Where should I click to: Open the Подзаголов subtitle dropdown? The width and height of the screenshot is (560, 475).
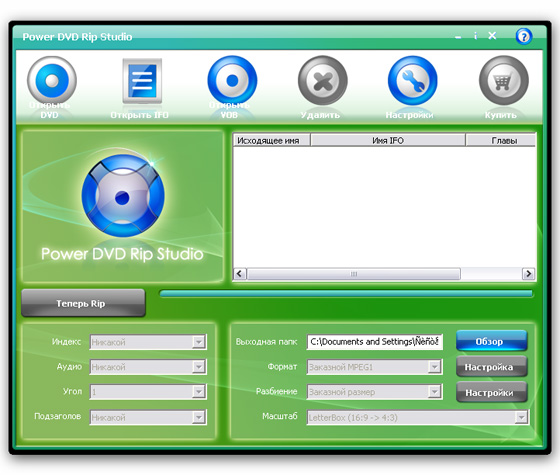(148, 417)
